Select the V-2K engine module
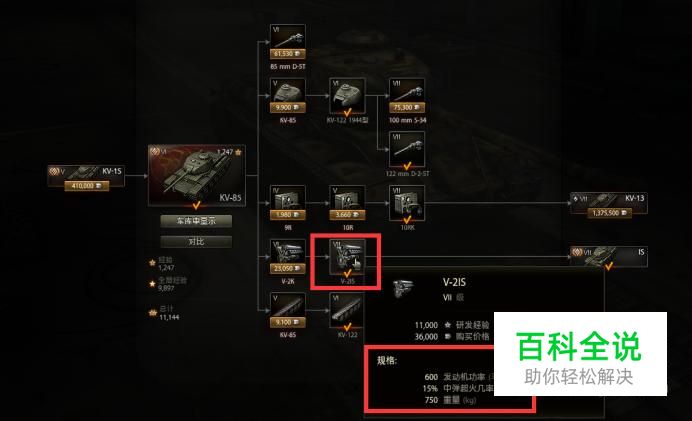The image size is (692, 421). pyautogui.click(x=288, y=257)
